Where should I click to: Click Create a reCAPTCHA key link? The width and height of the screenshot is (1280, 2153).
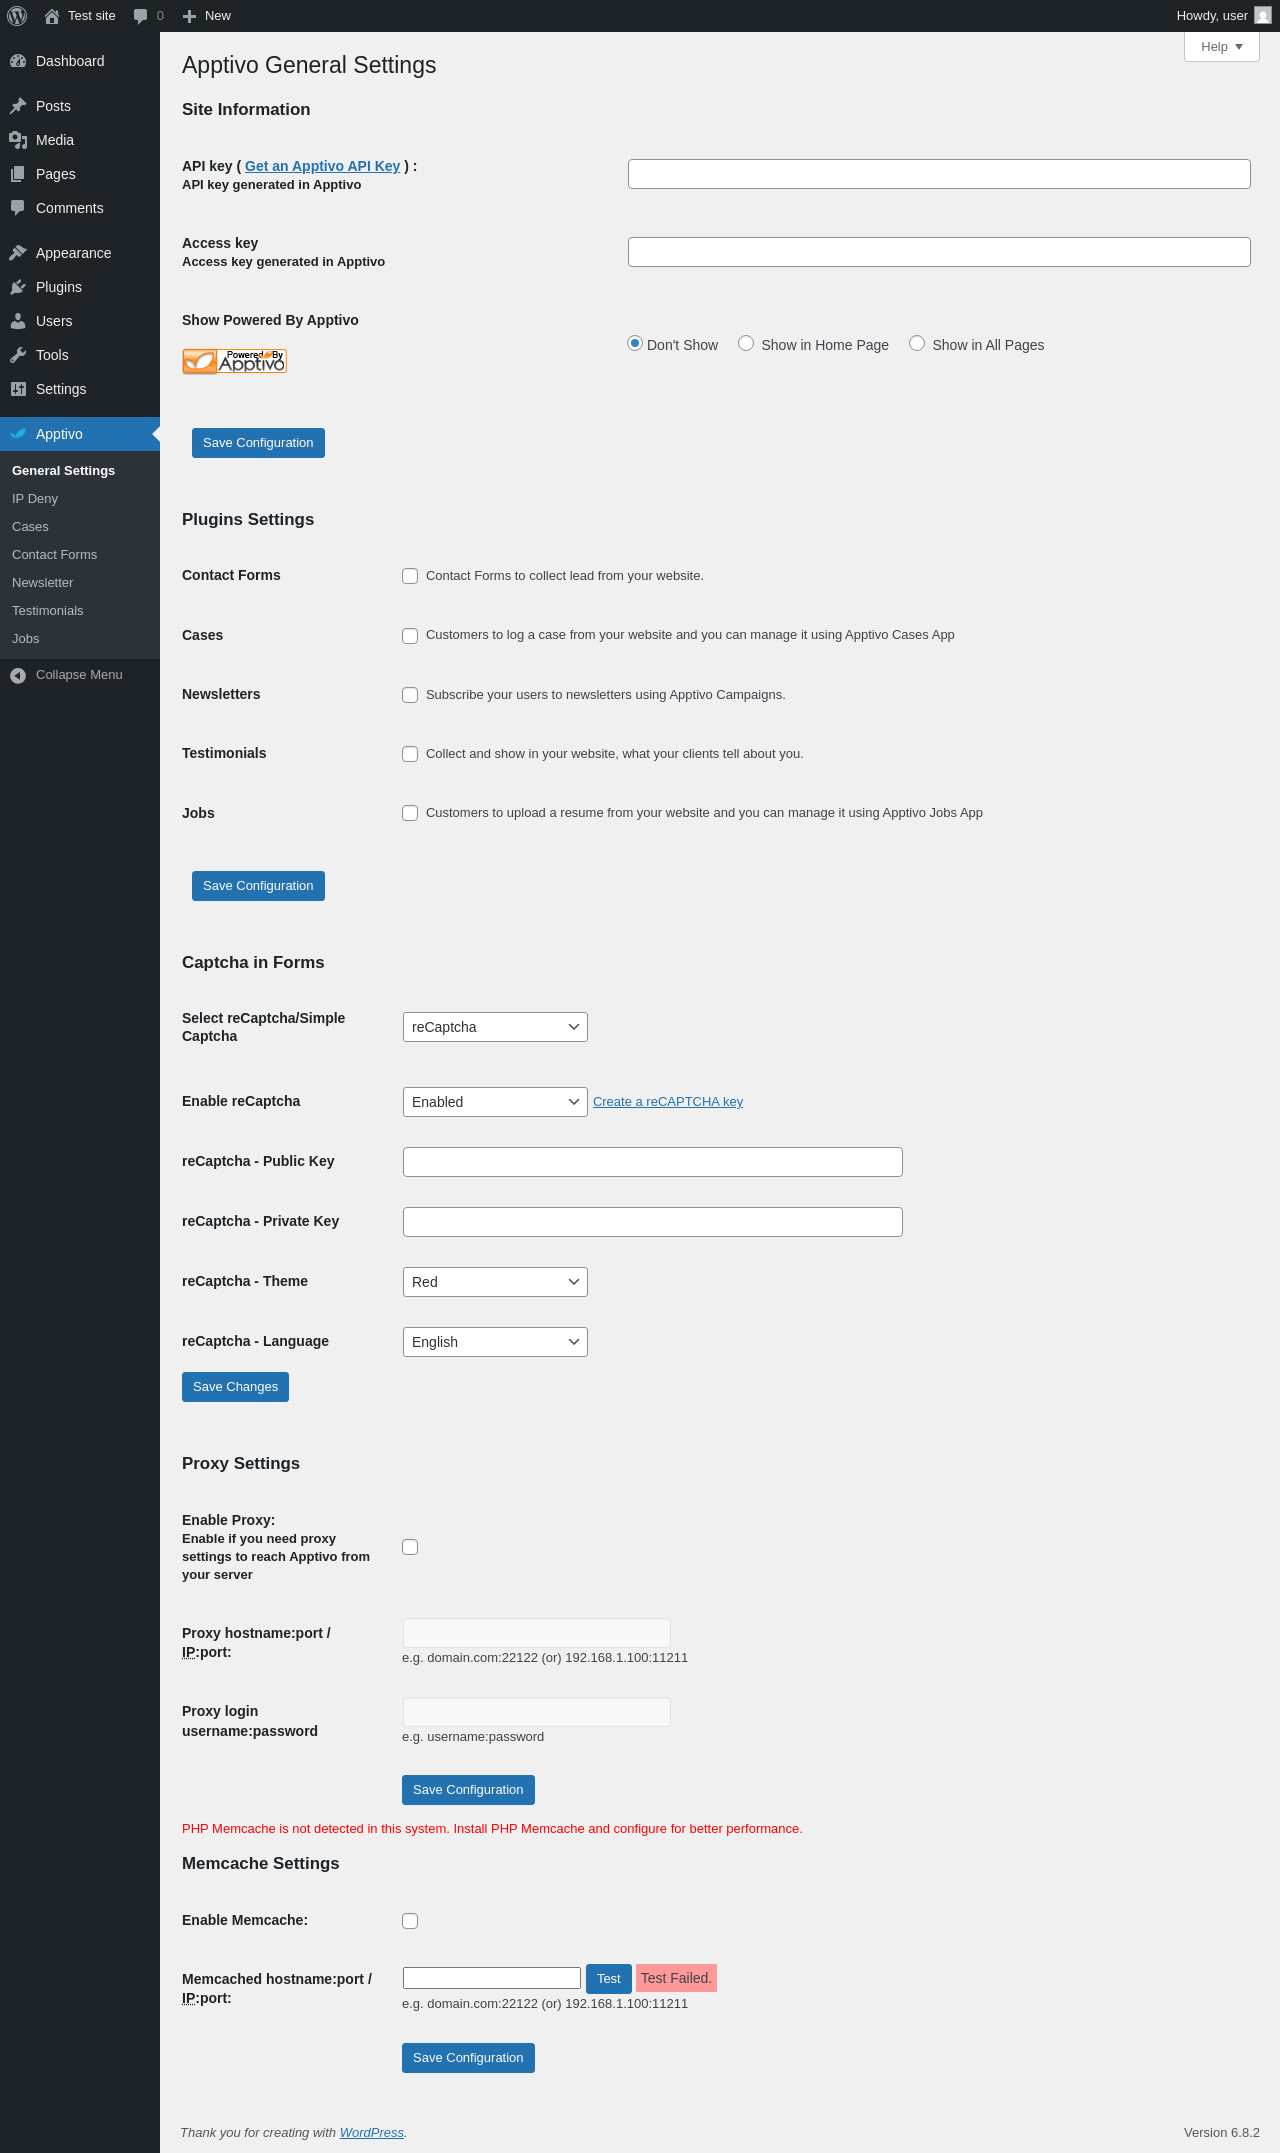[668, 1102]
